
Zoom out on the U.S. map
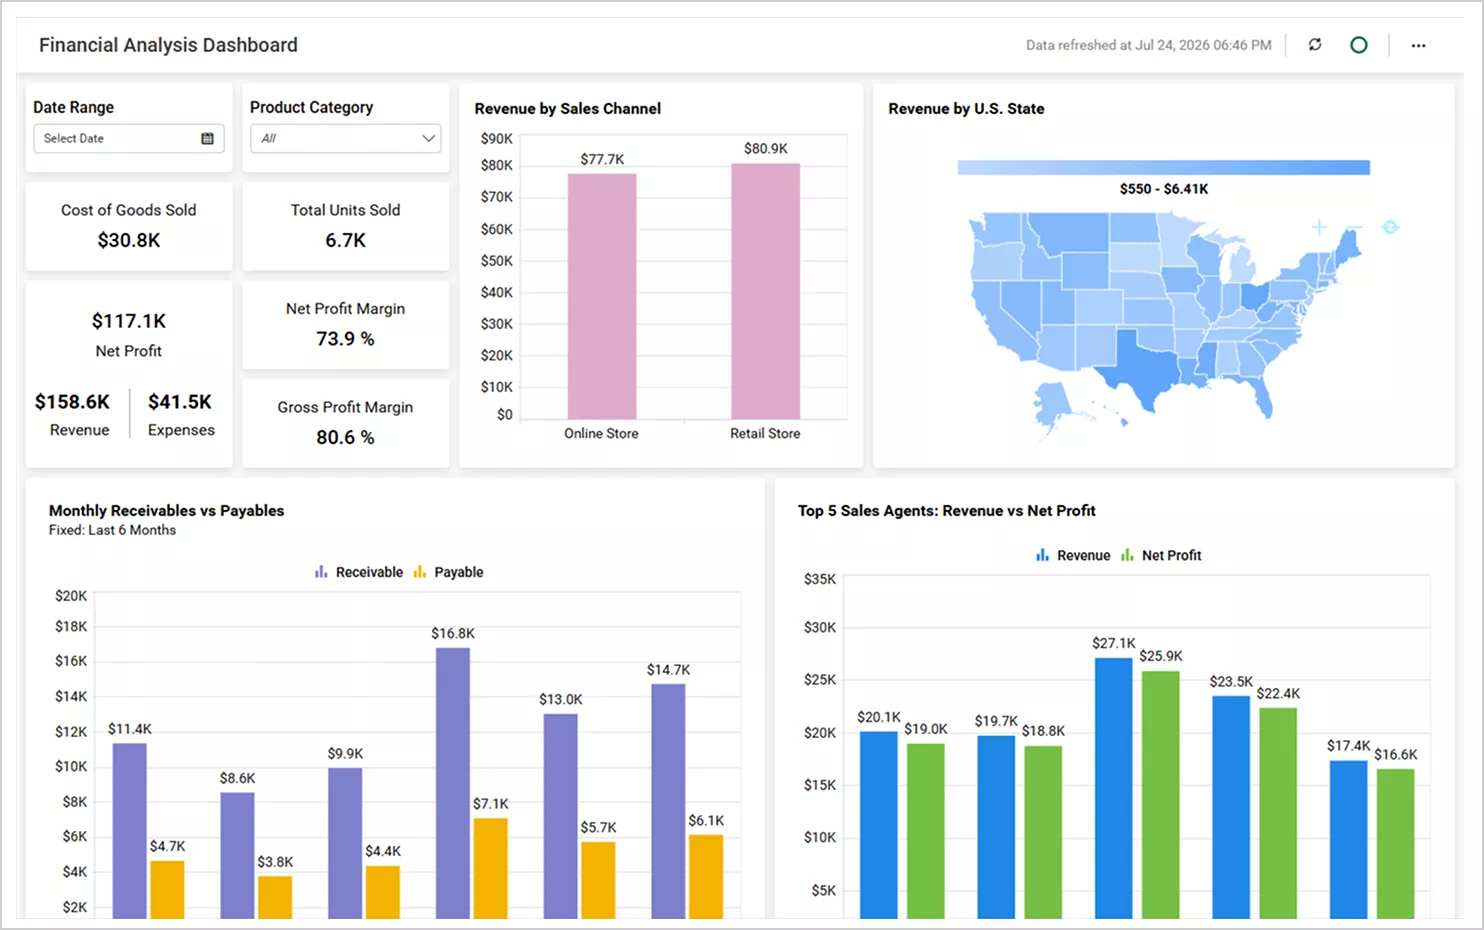point(1354,227)
